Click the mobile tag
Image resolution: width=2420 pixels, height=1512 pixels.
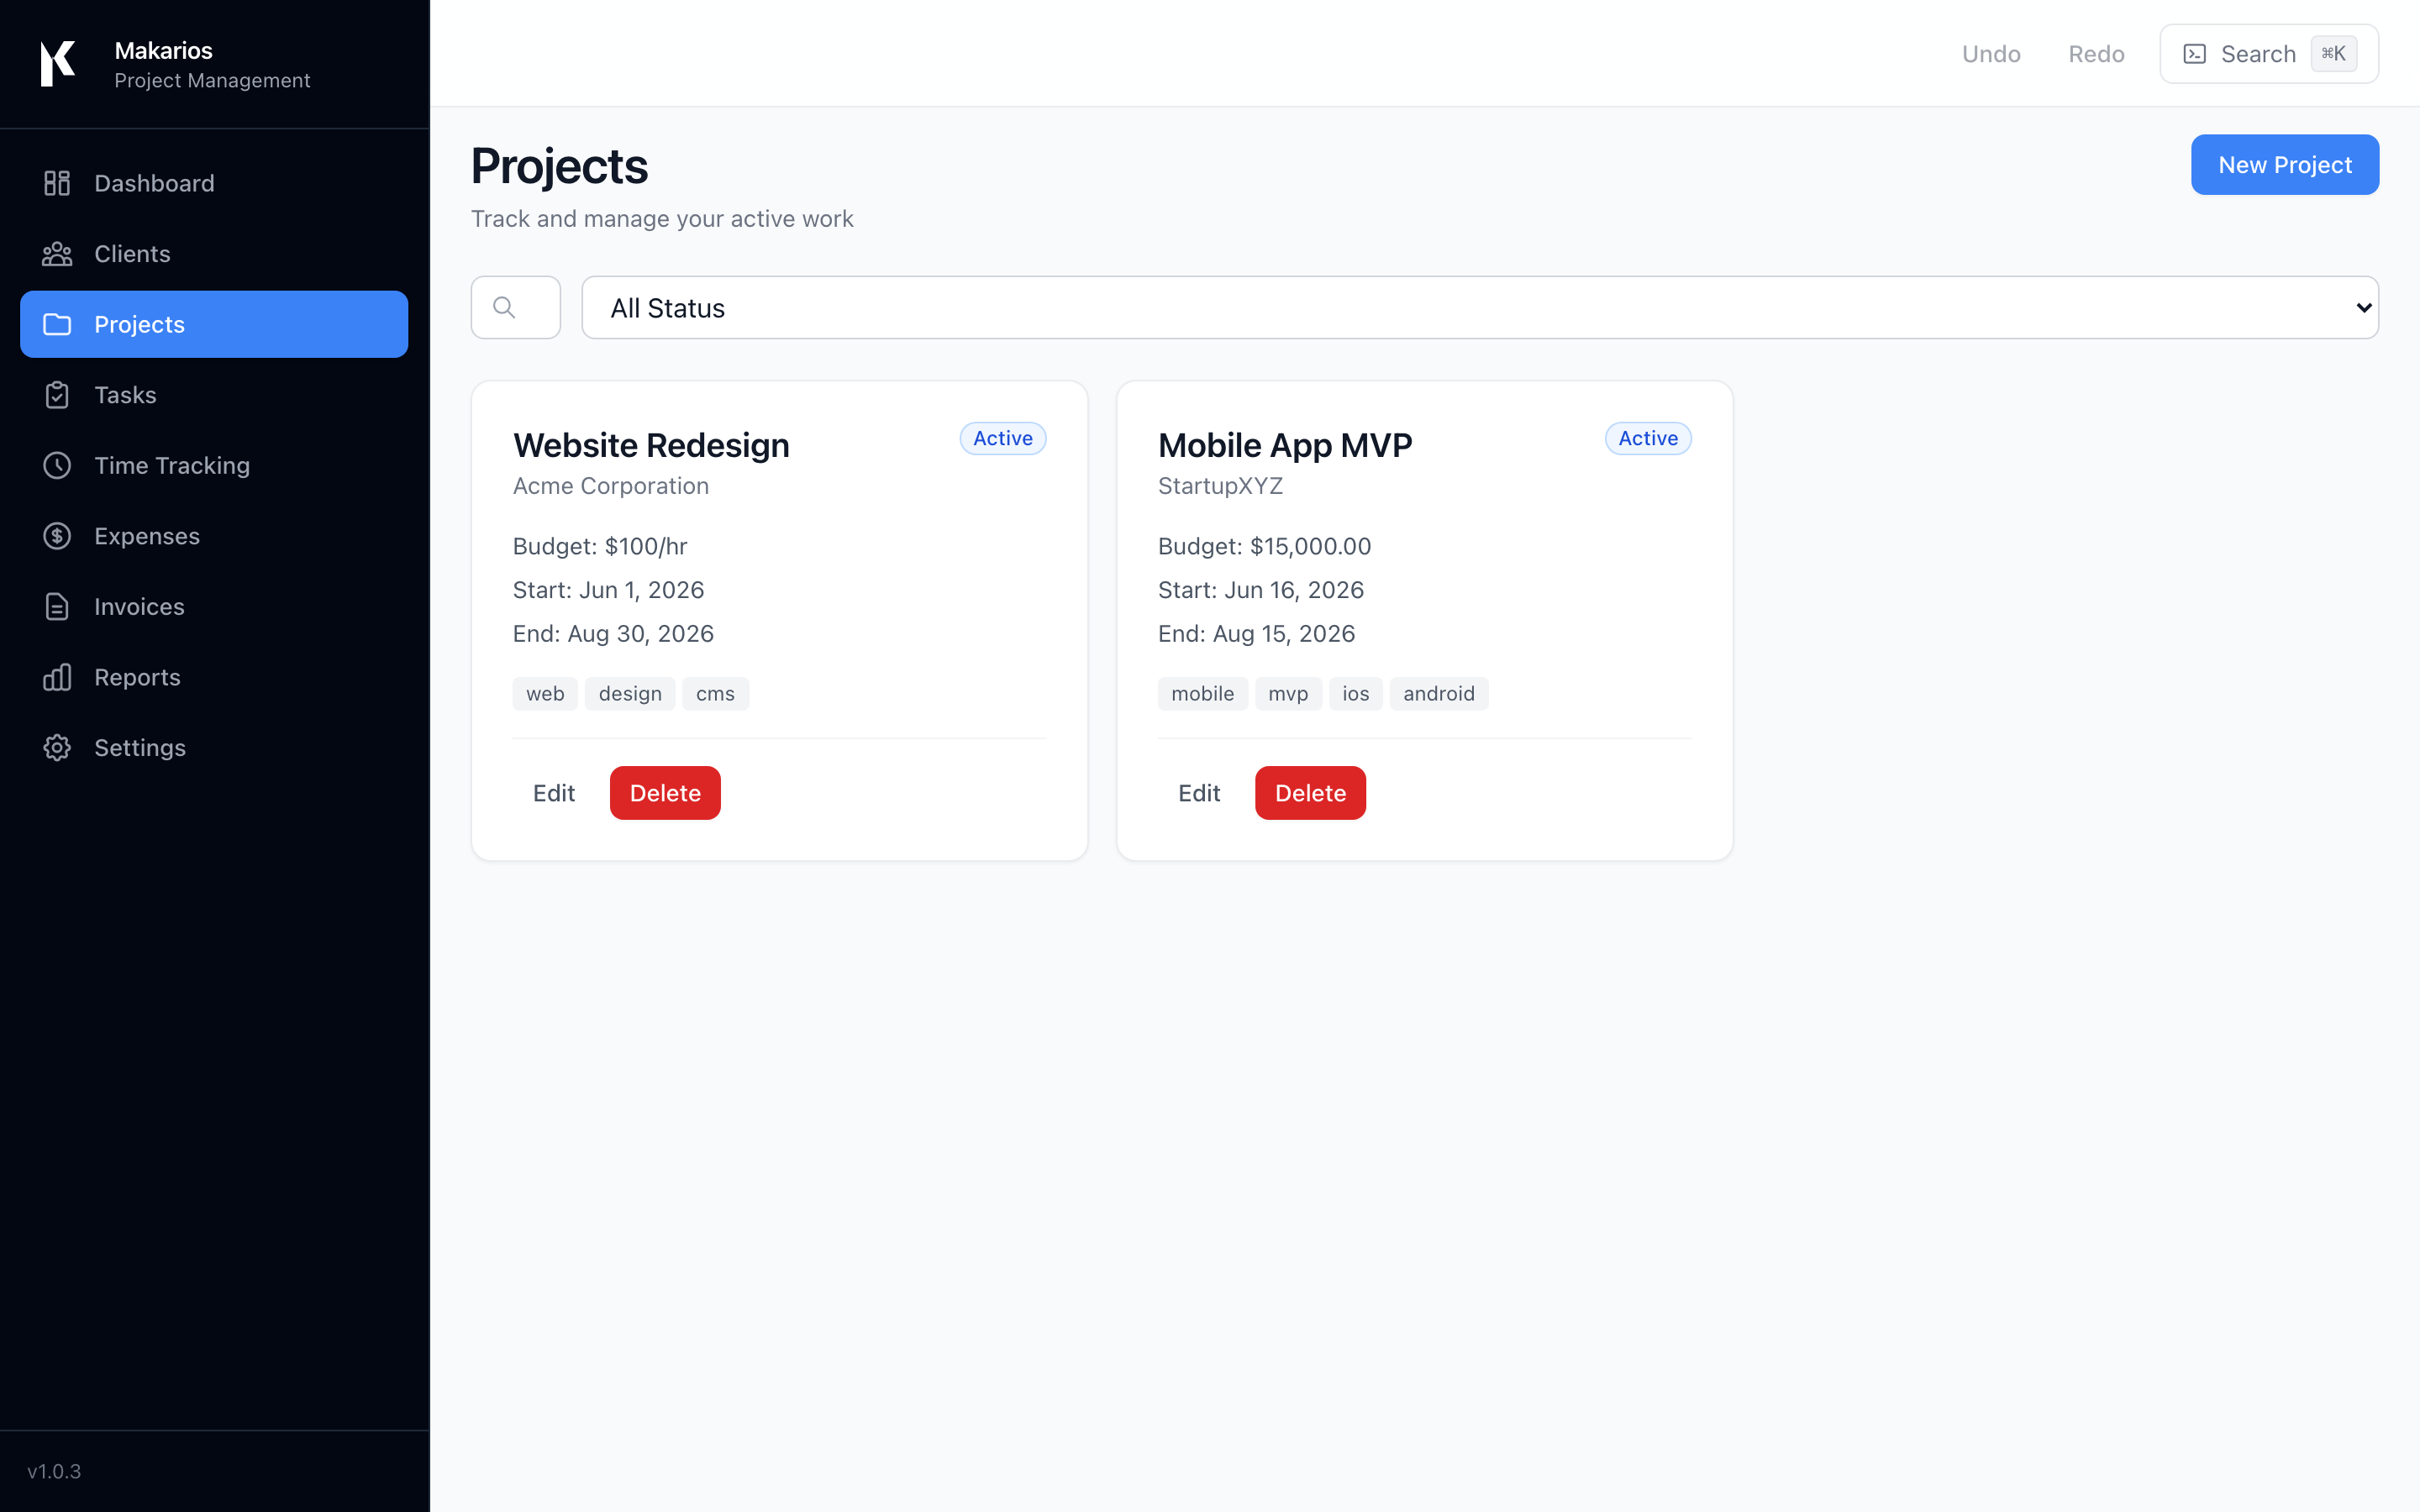click(1203, 693)
